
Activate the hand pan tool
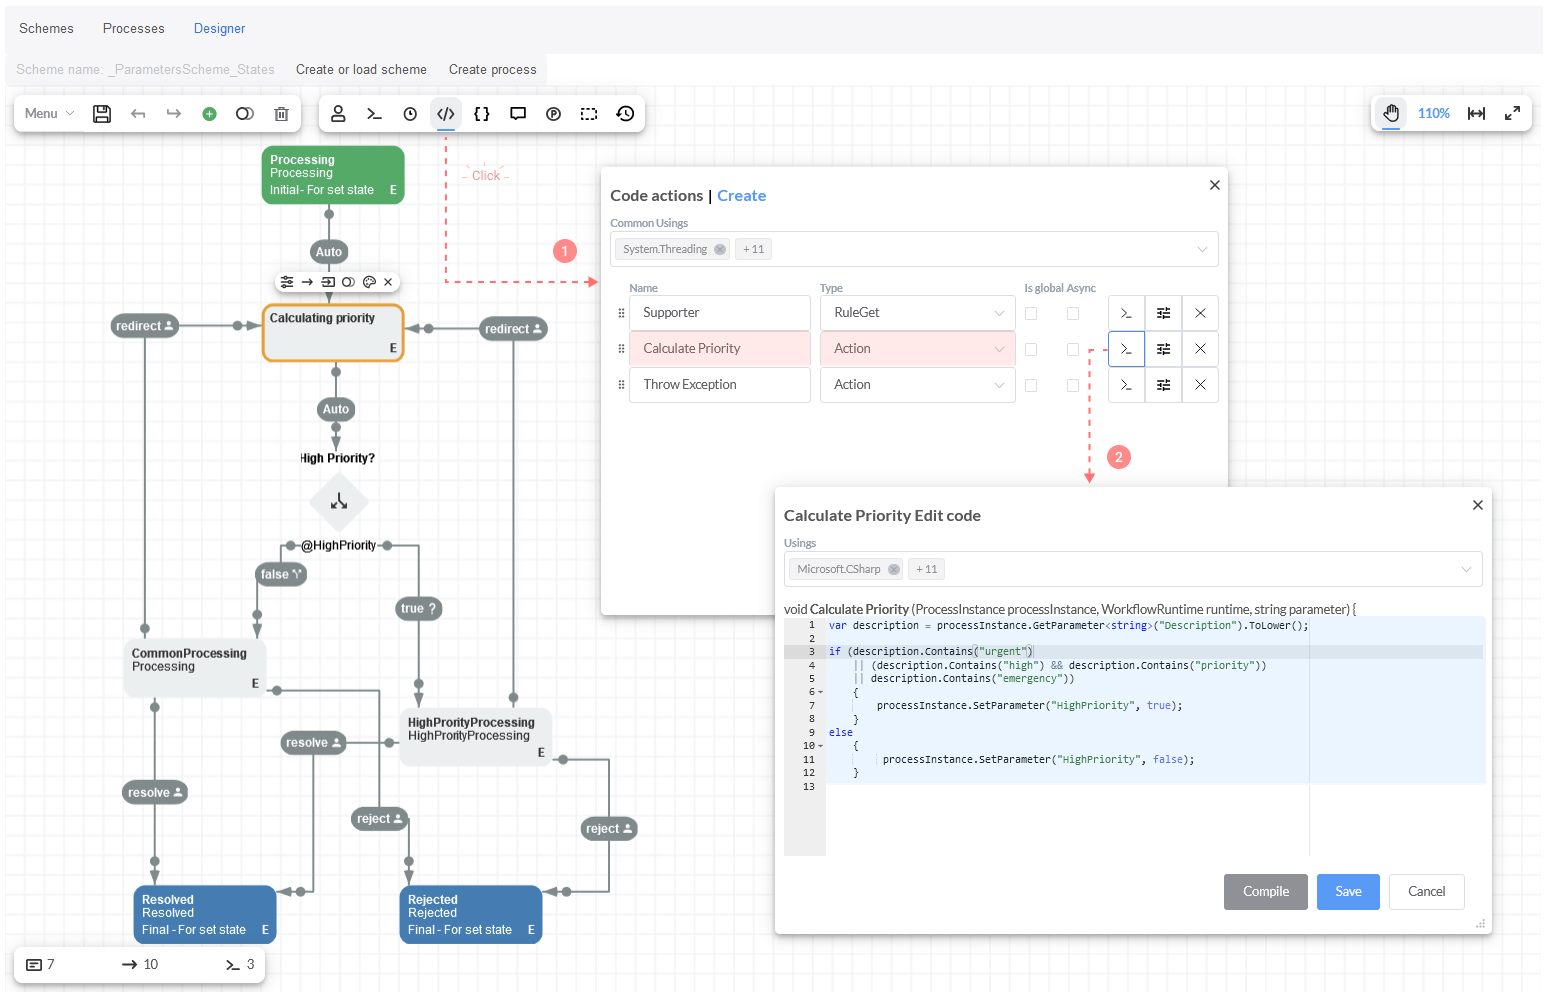pos(1391,114)
